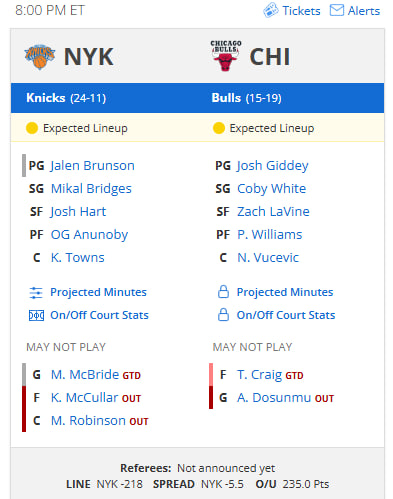Click the Tickets icon
Viewport: 393px width, 499px height.
[x=271, y=10]
